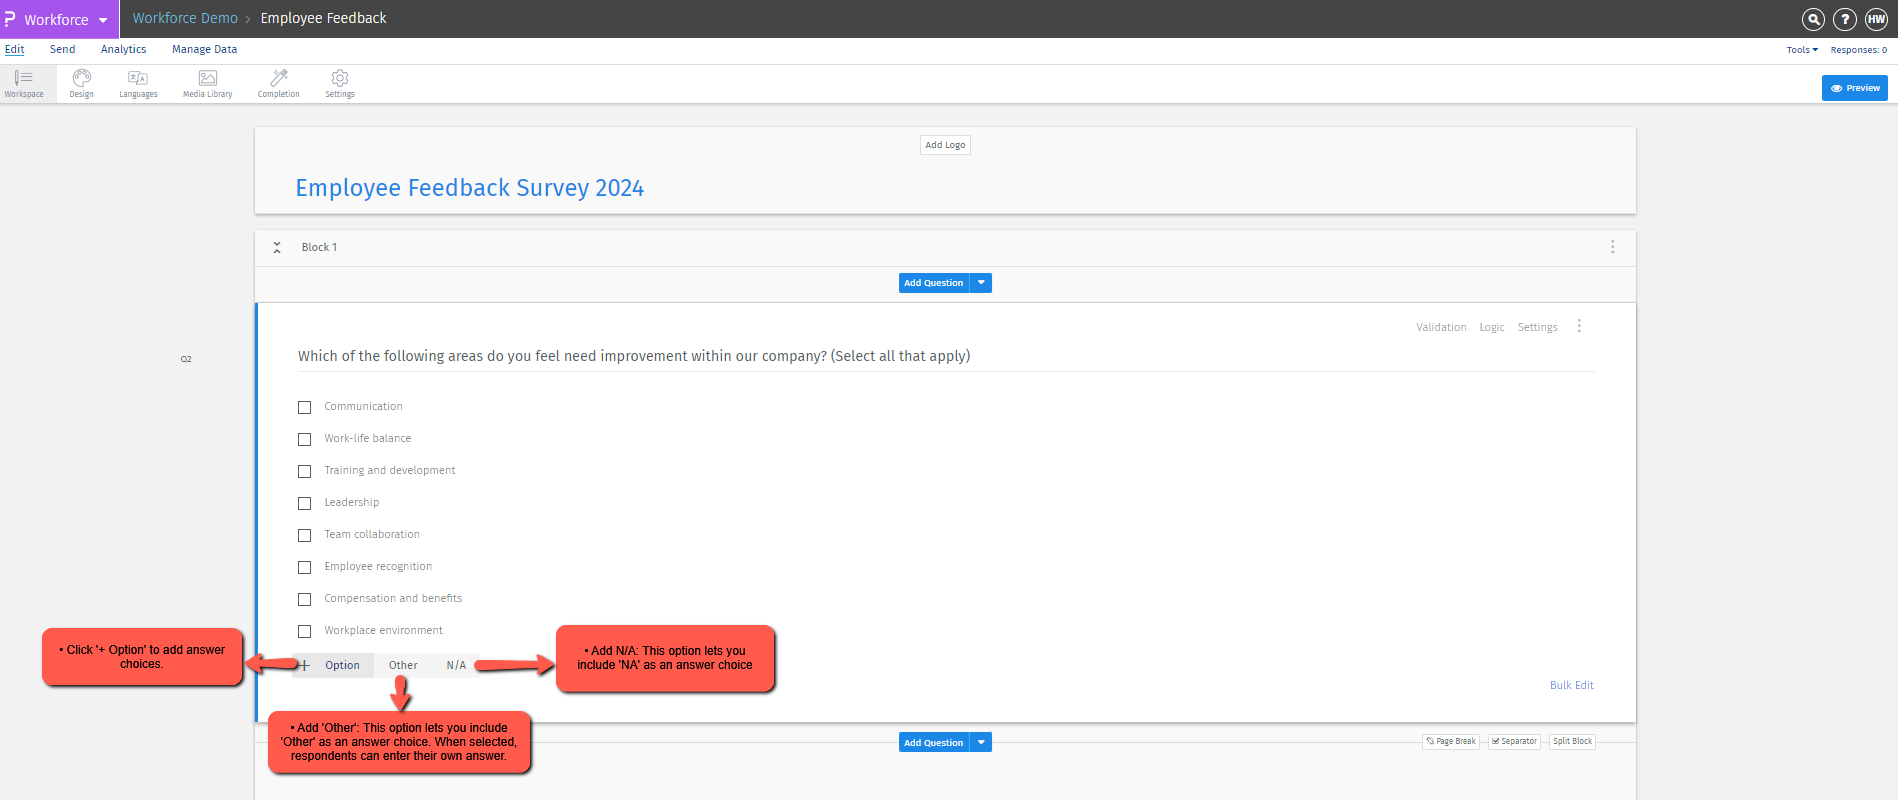Add the N/A answer choice
Image resolution: width=1898 pixels, height=800 pixels.
[456, 665]
